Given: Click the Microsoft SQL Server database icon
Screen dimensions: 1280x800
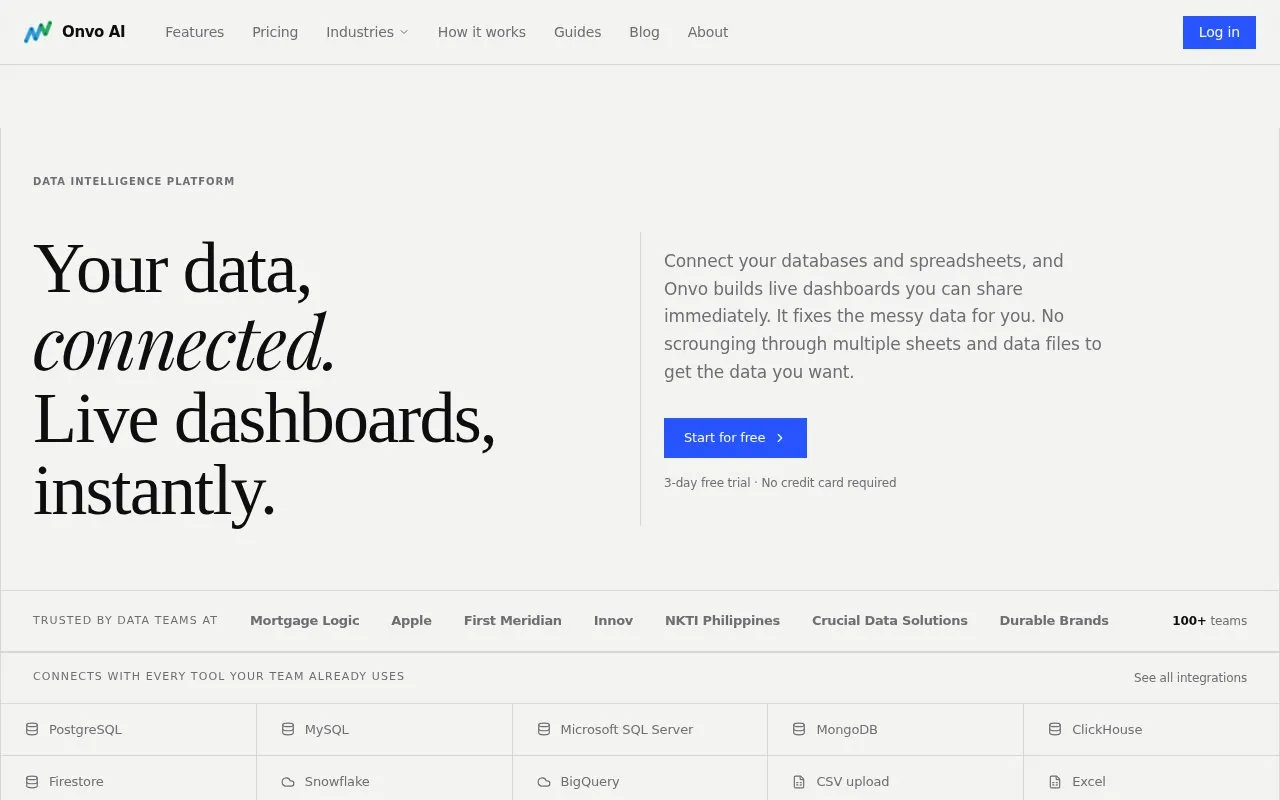Looking at the screenshot, I should 544,729.
